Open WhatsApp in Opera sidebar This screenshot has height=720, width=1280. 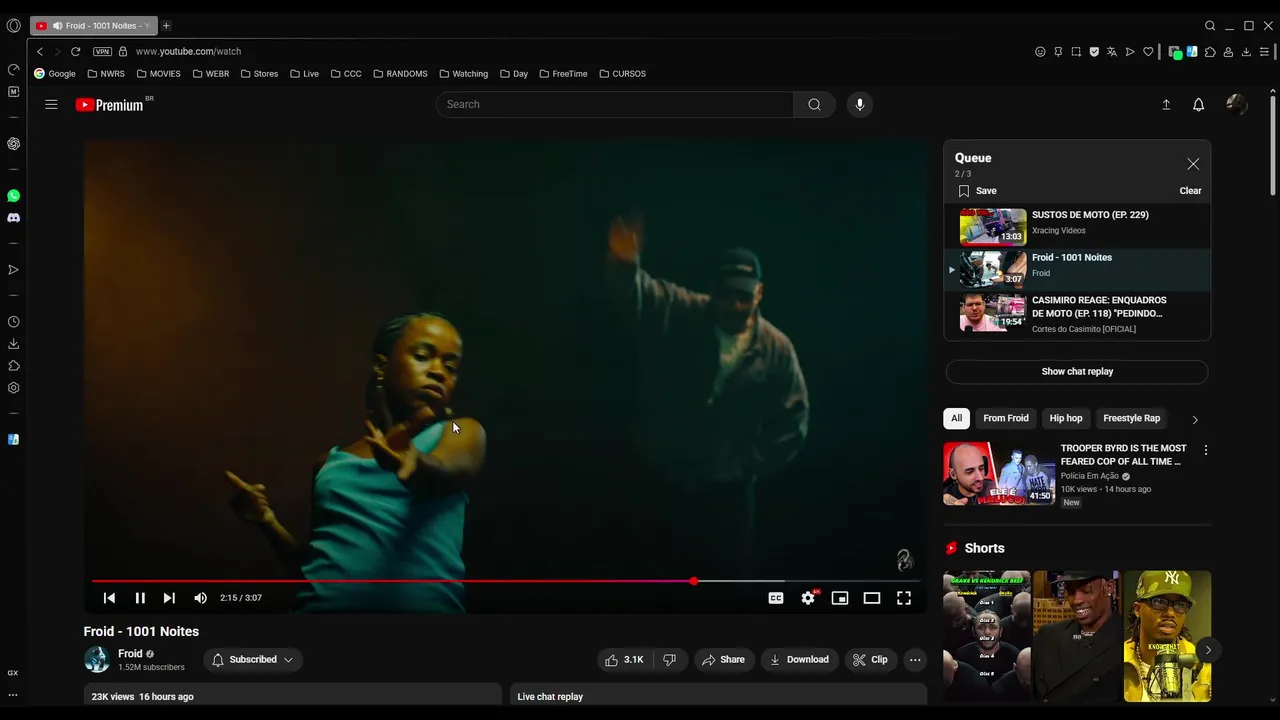point(13,196)
